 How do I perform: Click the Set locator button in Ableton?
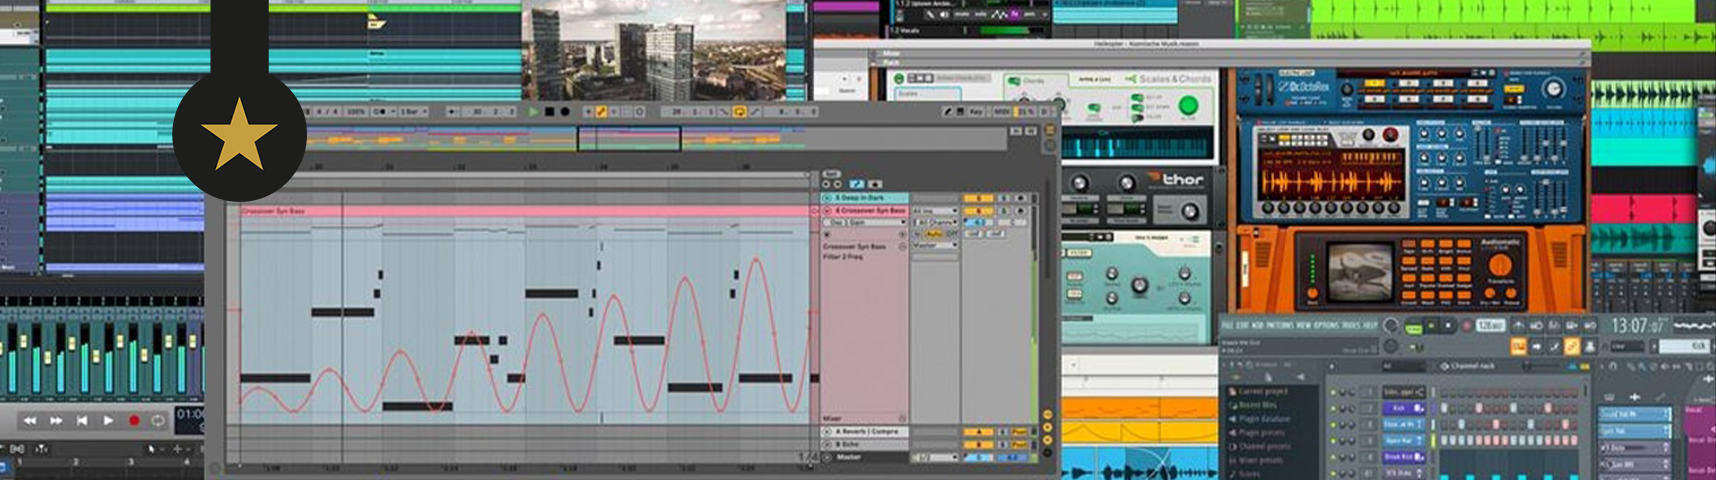pyautogui.click(x=832, y=174)
